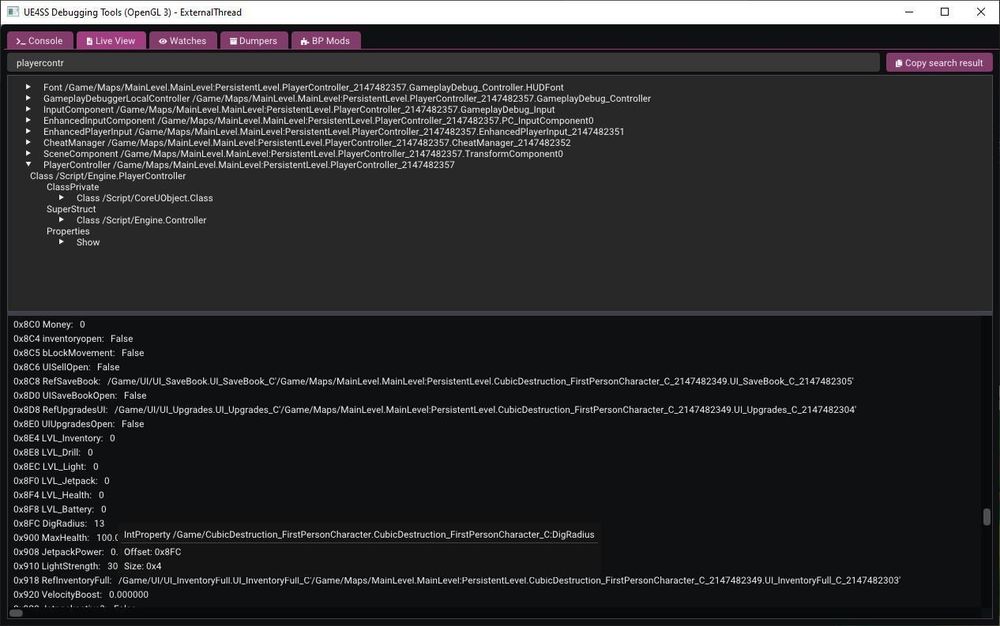Screen dimensions: 1000x626
Task: Click the DigRadius property value 13
Action: pyautogui.click(x=99, y=524)
